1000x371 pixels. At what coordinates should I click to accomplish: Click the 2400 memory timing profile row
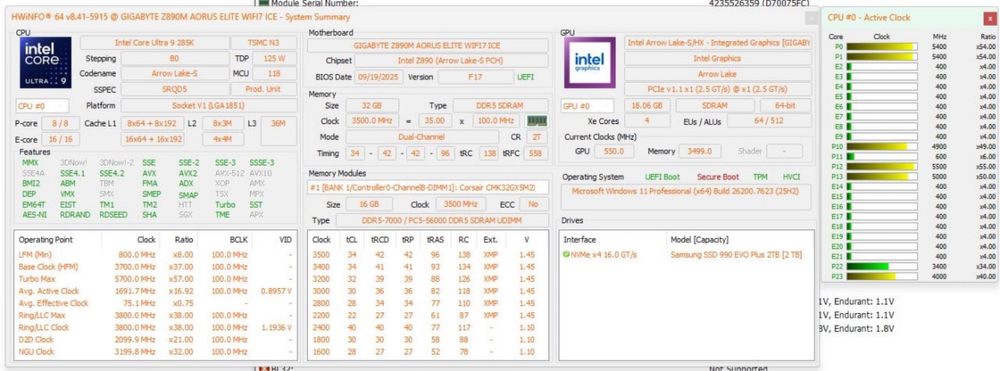428,327
